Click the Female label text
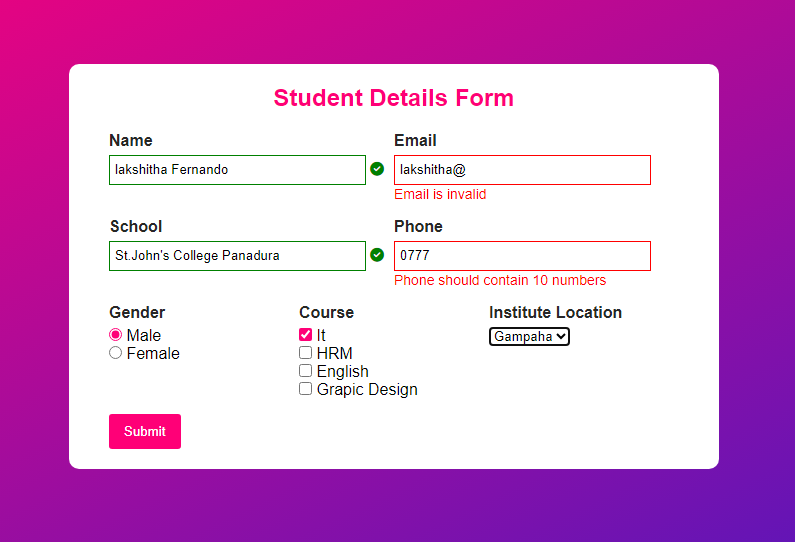The width and height of the screenshot is (795, 542). [153, 353]
